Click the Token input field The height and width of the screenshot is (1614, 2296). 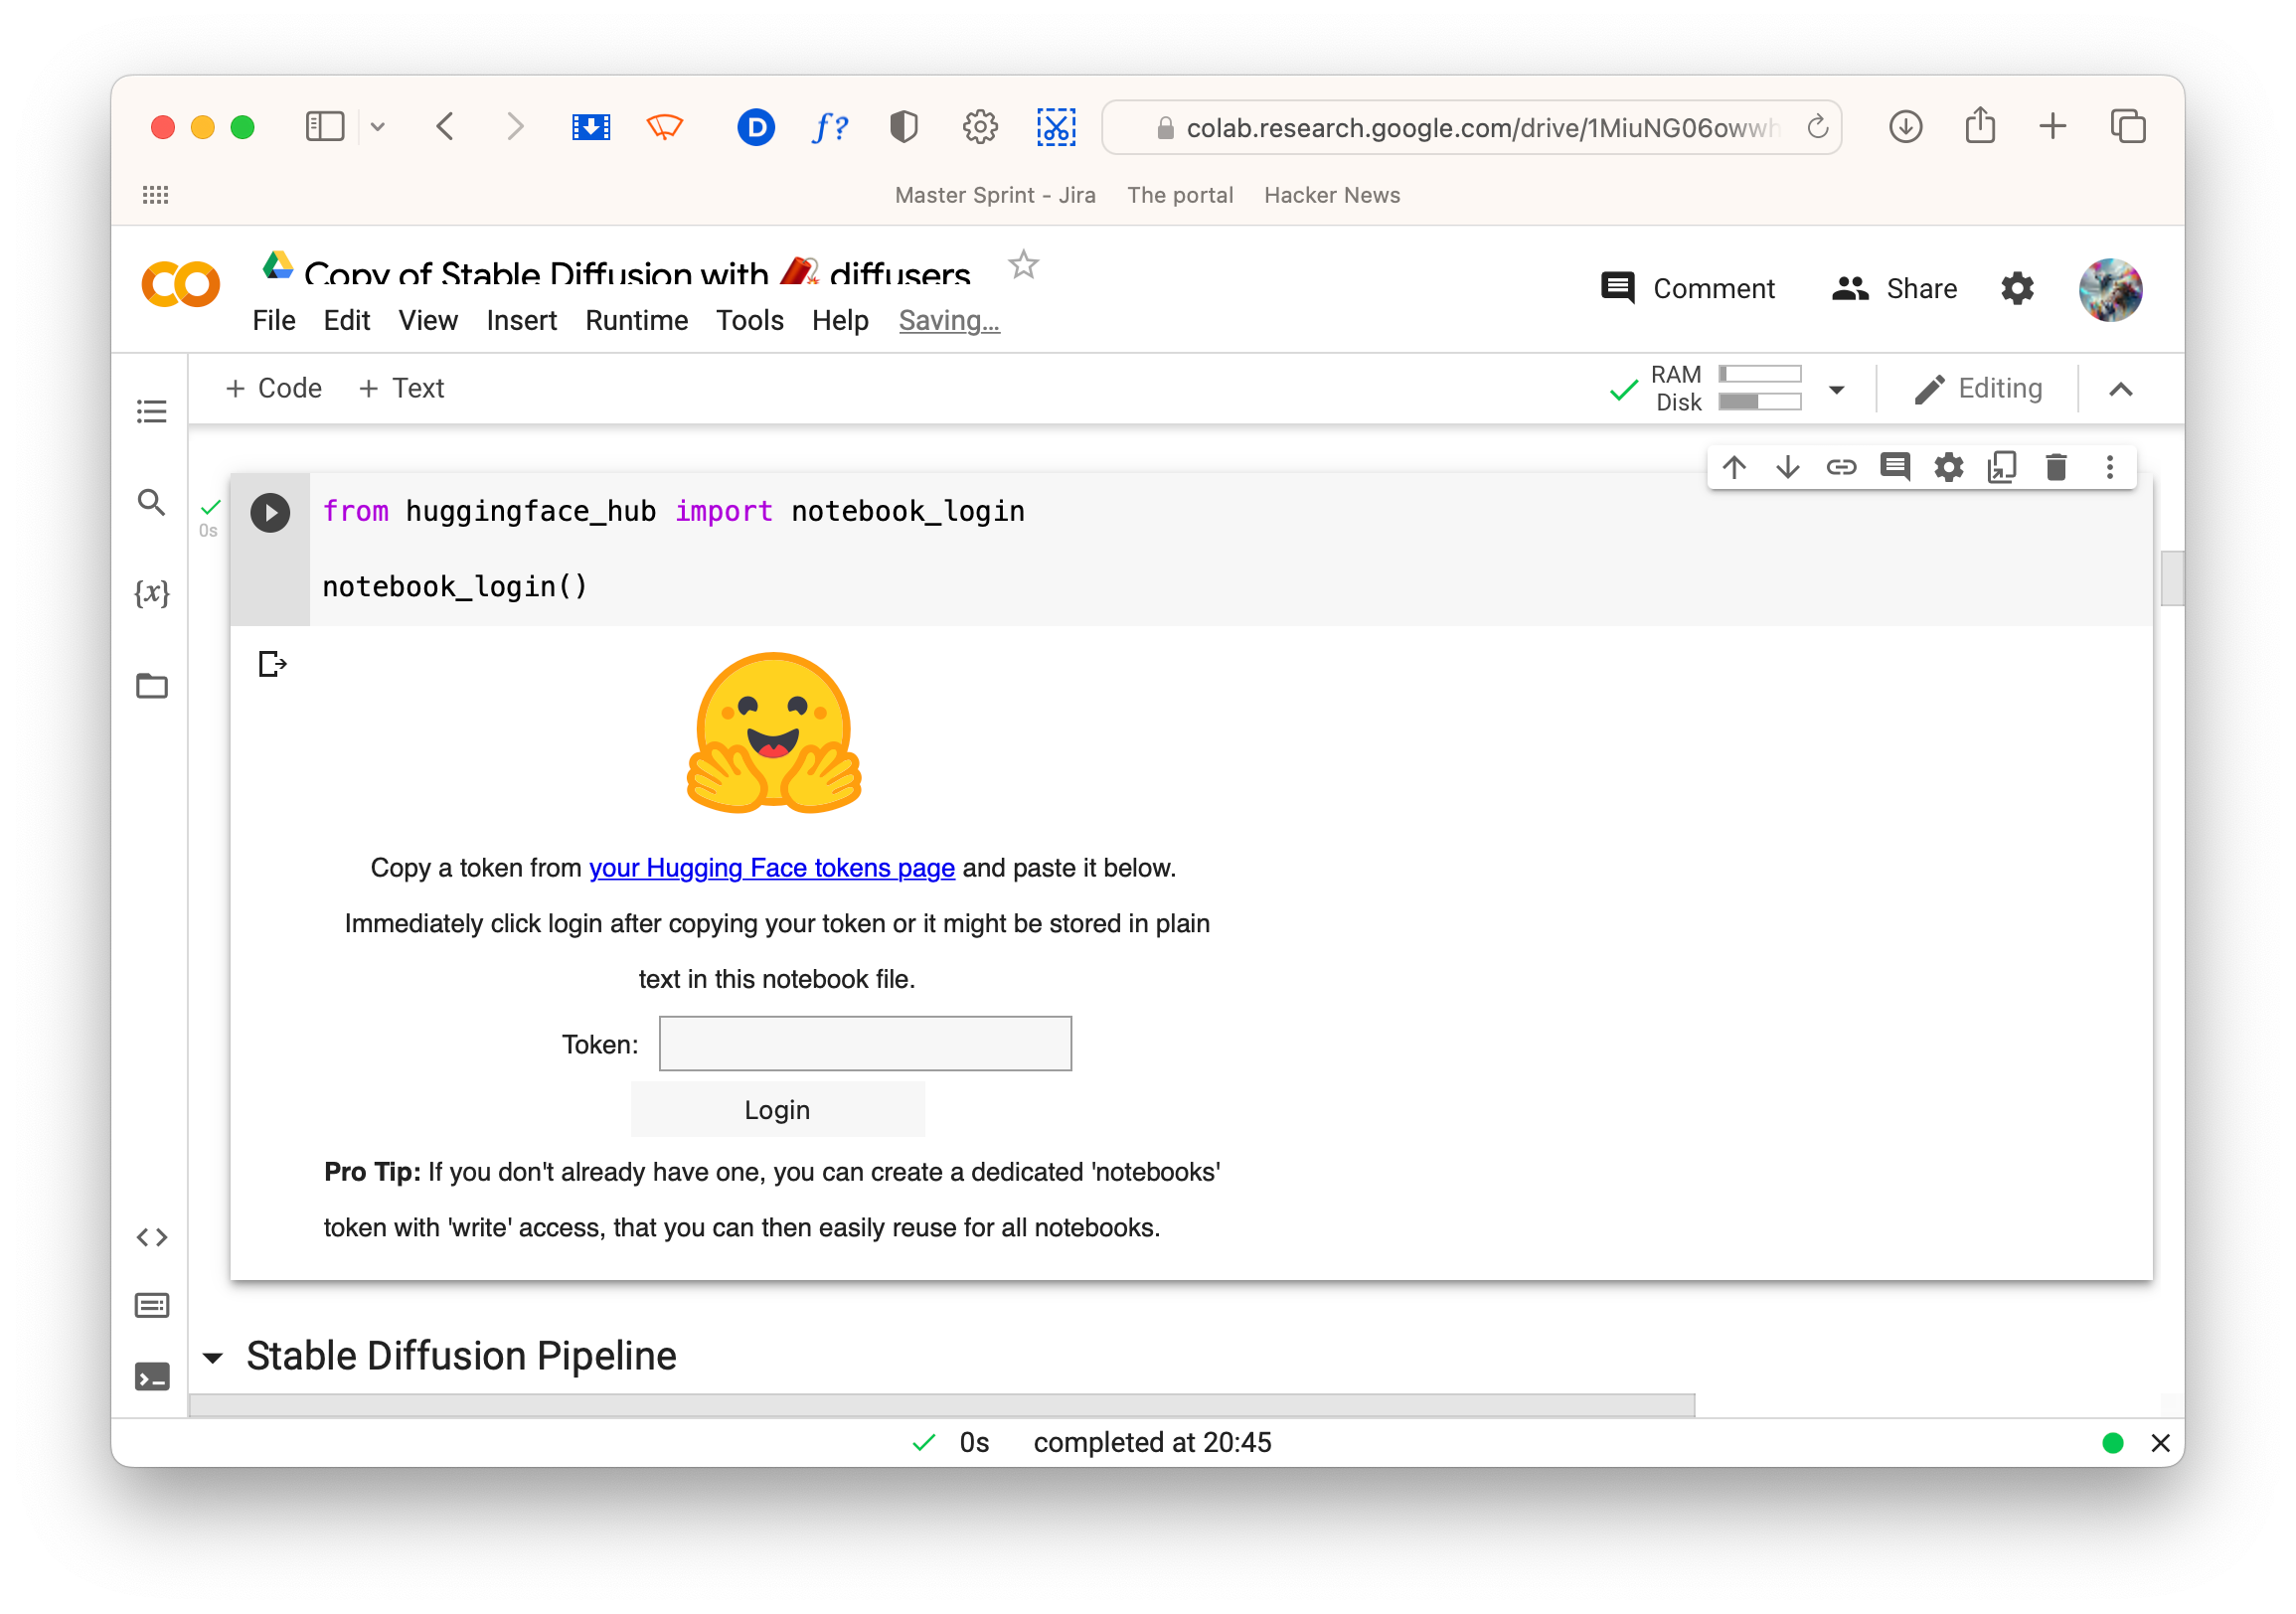click(x=868, y=1042)
